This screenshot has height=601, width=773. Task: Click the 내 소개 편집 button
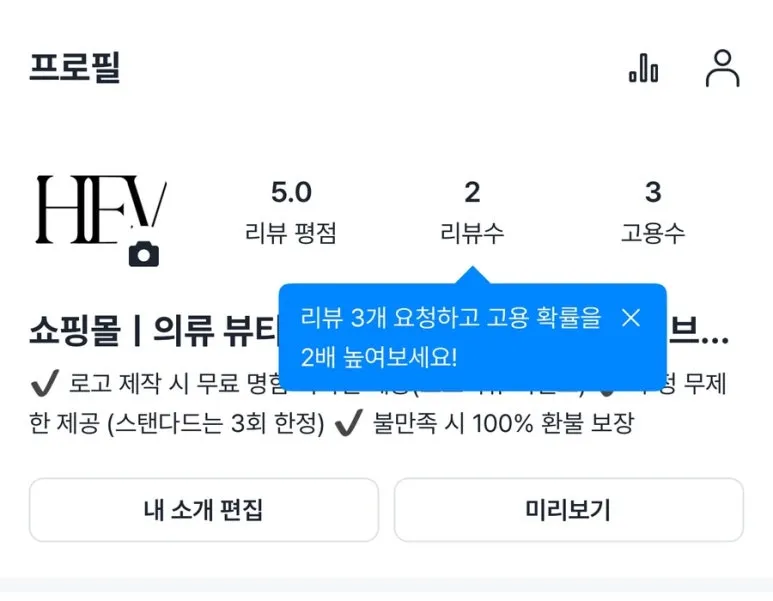click(x=204, y=510)
